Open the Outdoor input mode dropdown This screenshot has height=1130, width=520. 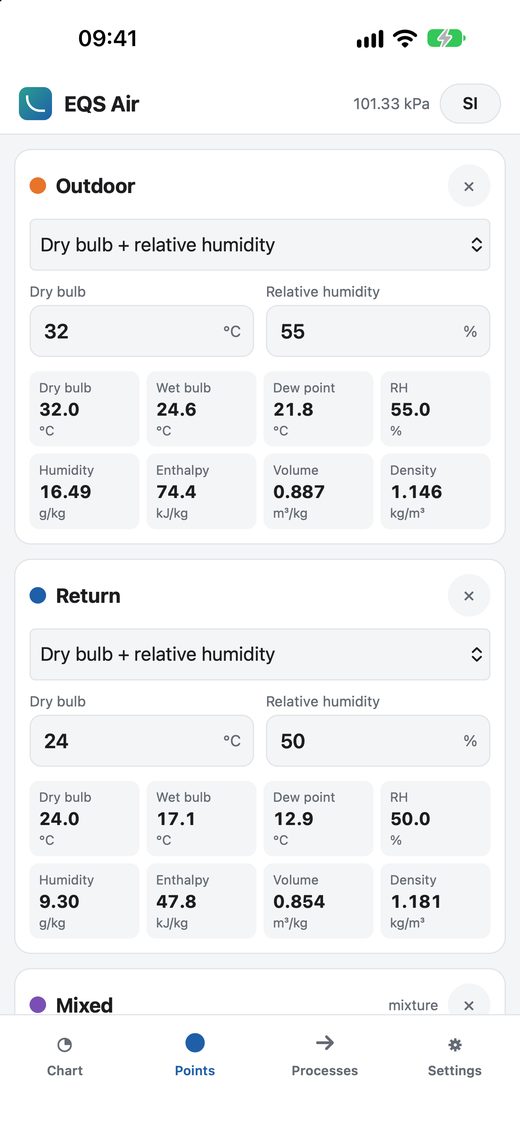point(260,245)
